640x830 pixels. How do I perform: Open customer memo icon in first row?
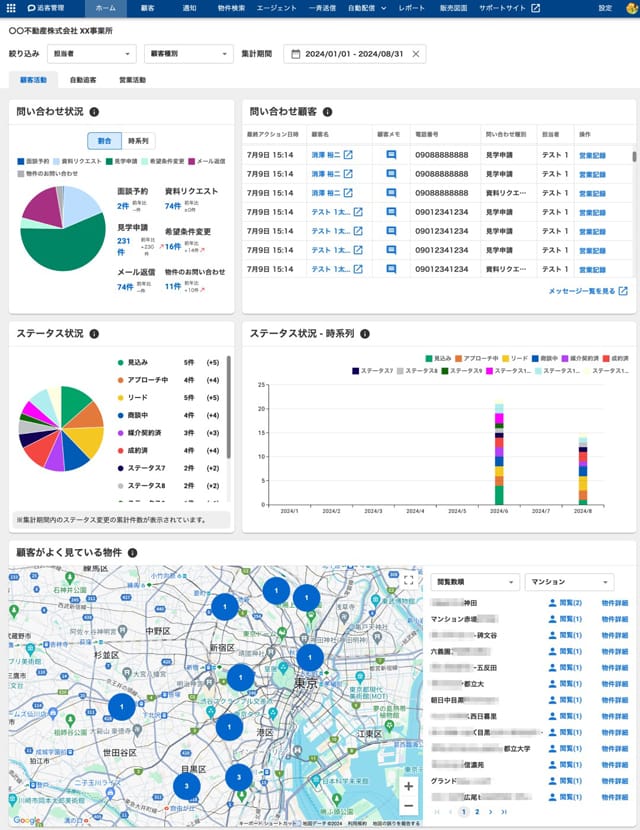pyautogui.click(x=391, y=155)
